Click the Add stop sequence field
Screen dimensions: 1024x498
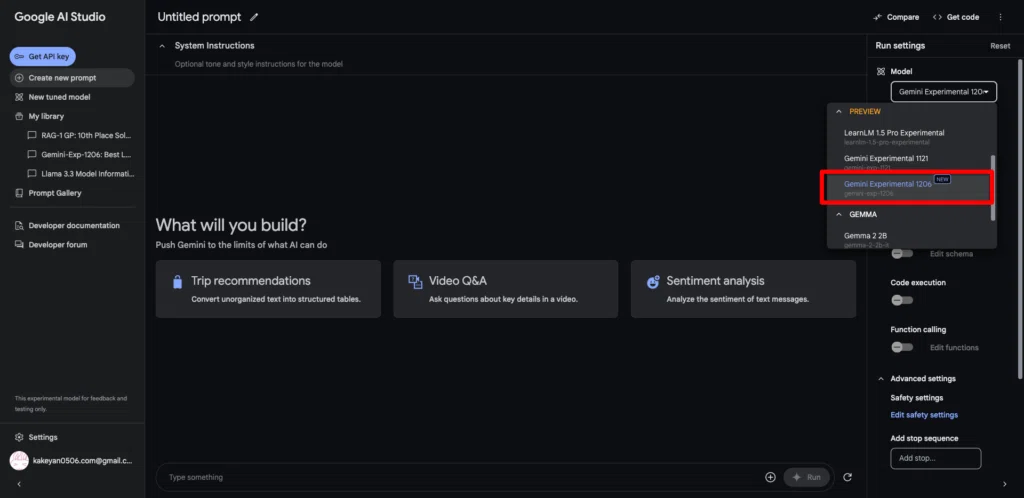[x=935, y=458]
